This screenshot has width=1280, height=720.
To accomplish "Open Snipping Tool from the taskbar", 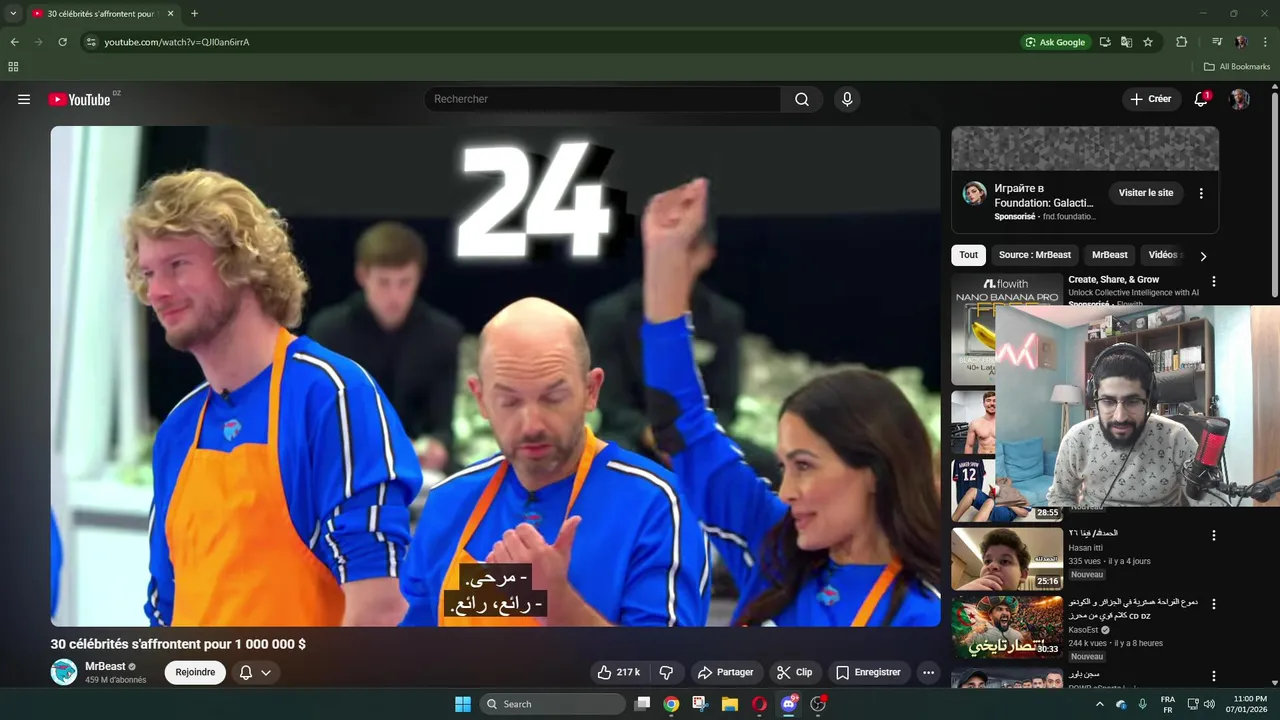I will click(x=700, y=704).
